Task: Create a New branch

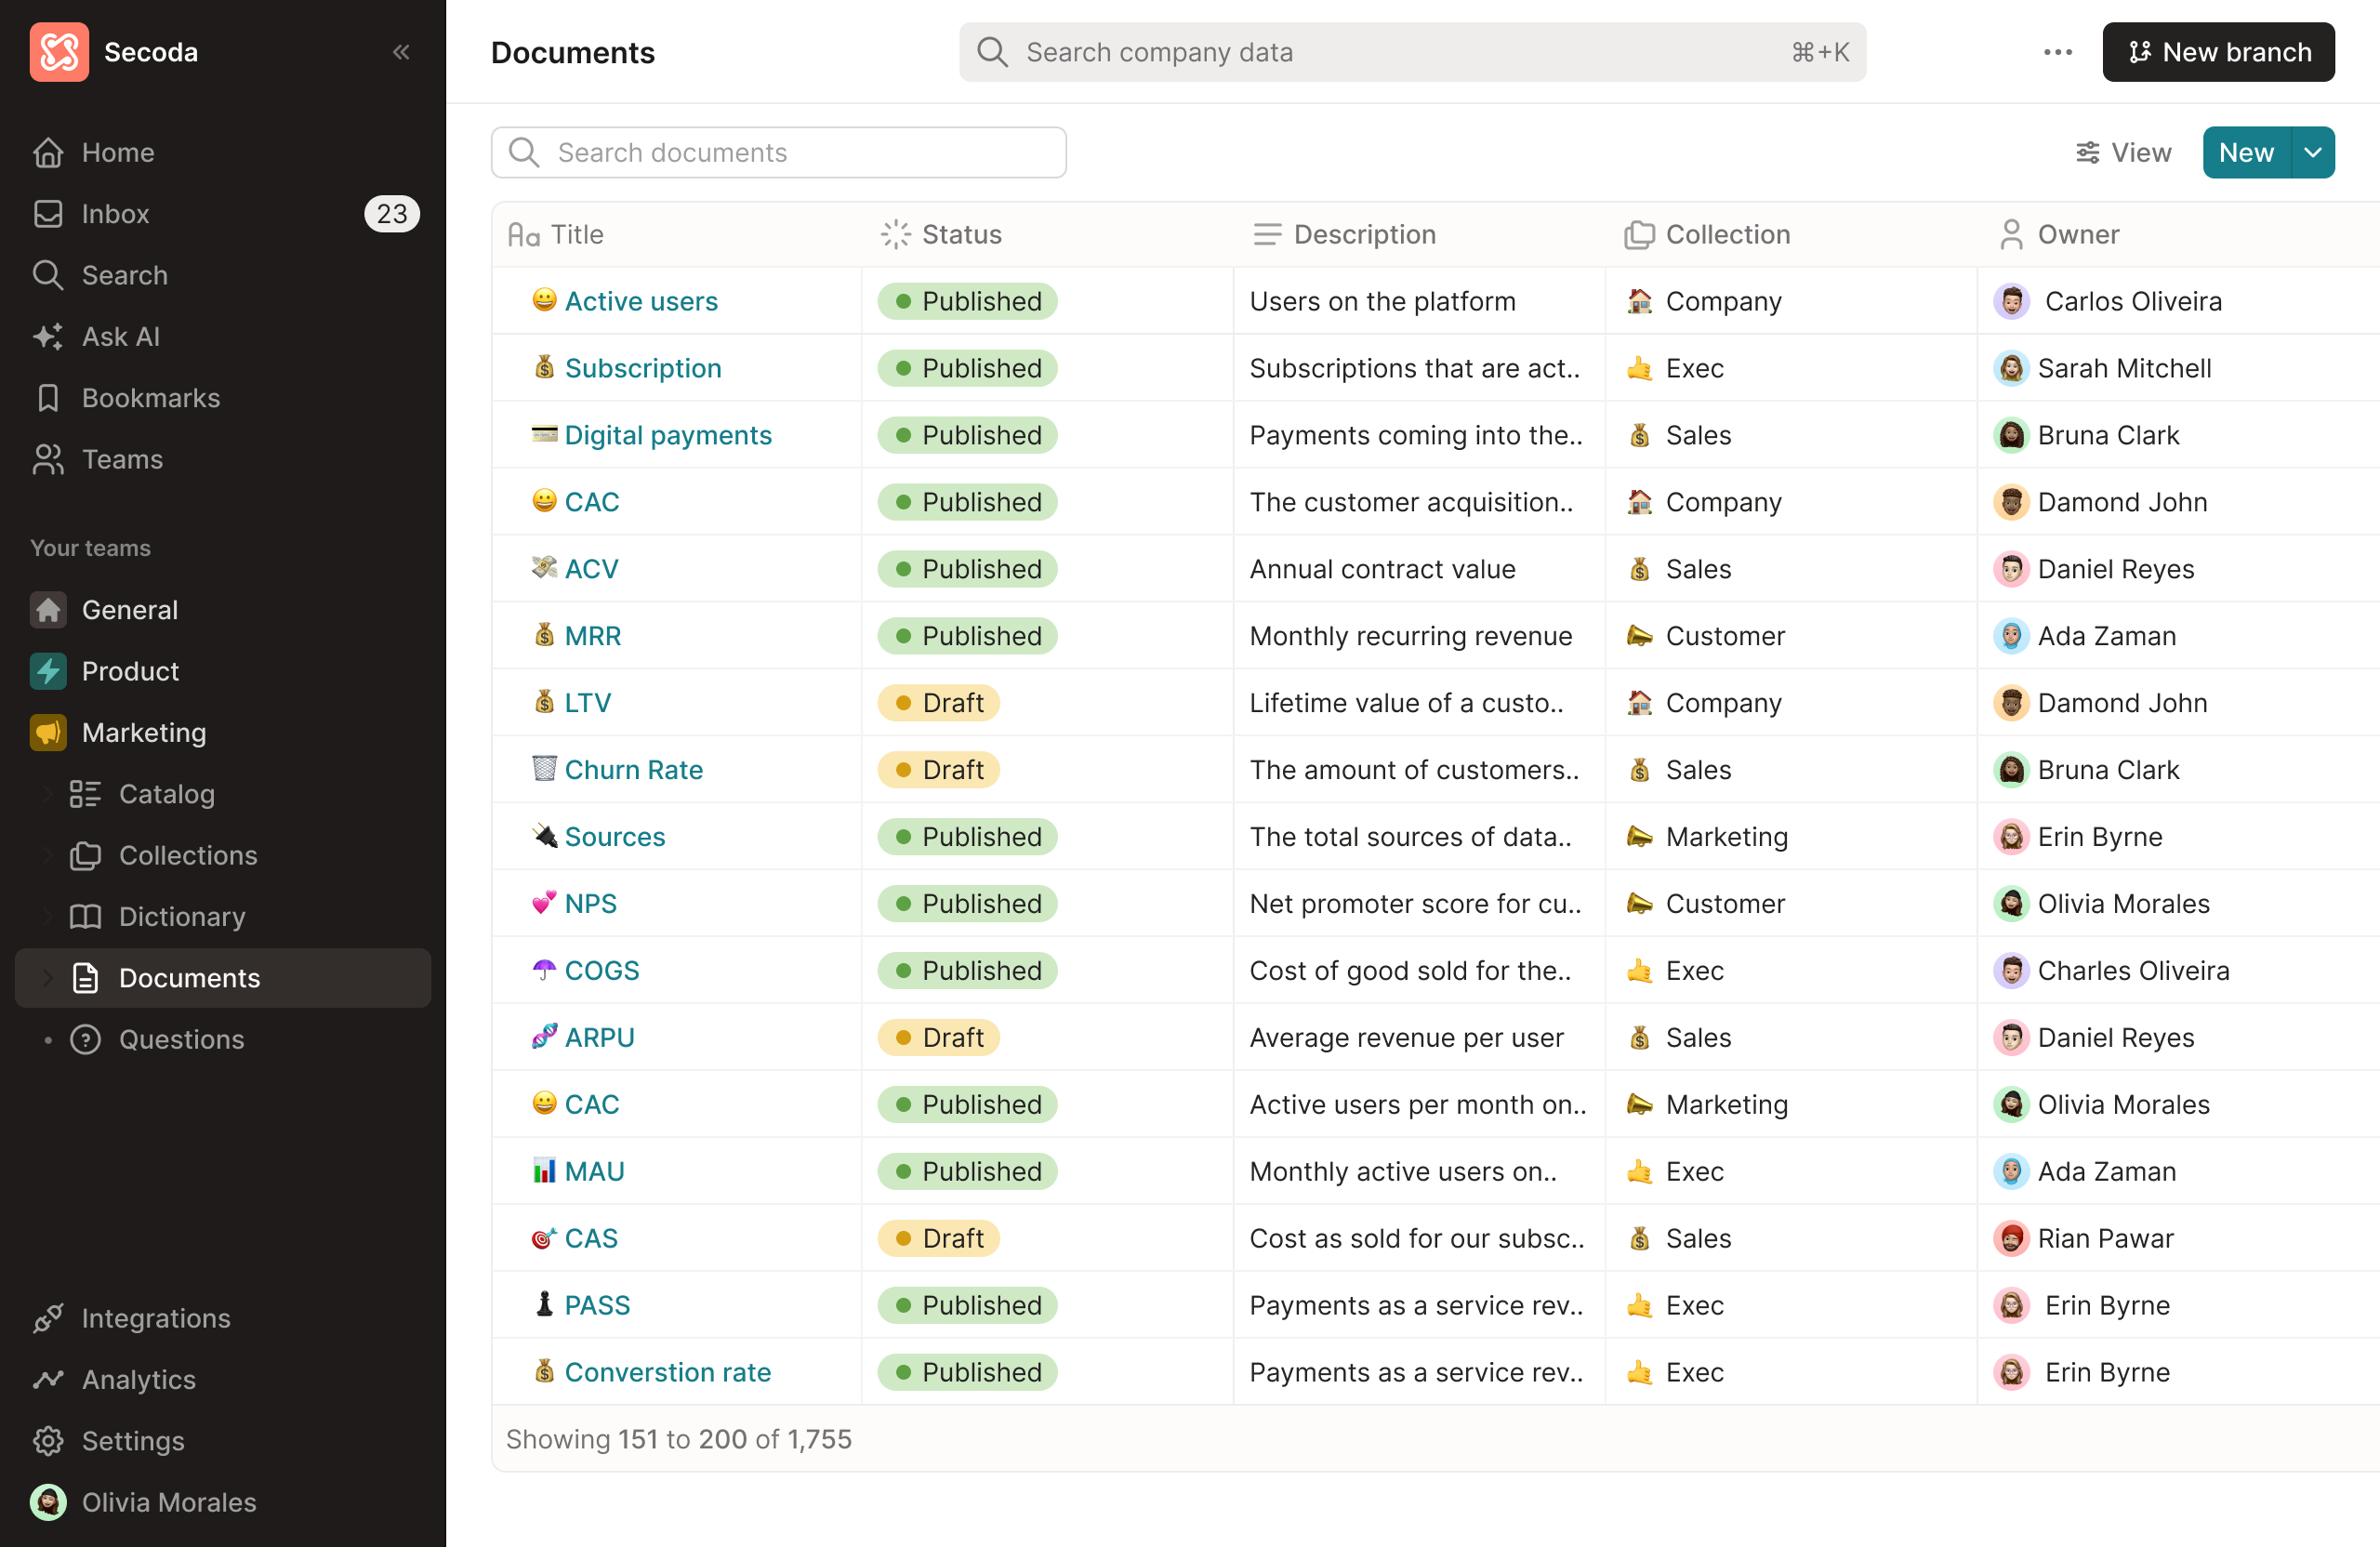Action: coord(2218,52)
